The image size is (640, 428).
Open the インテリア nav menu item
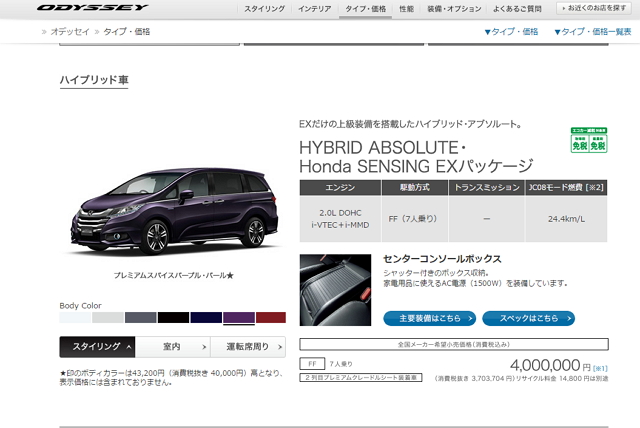pos(314,9)
